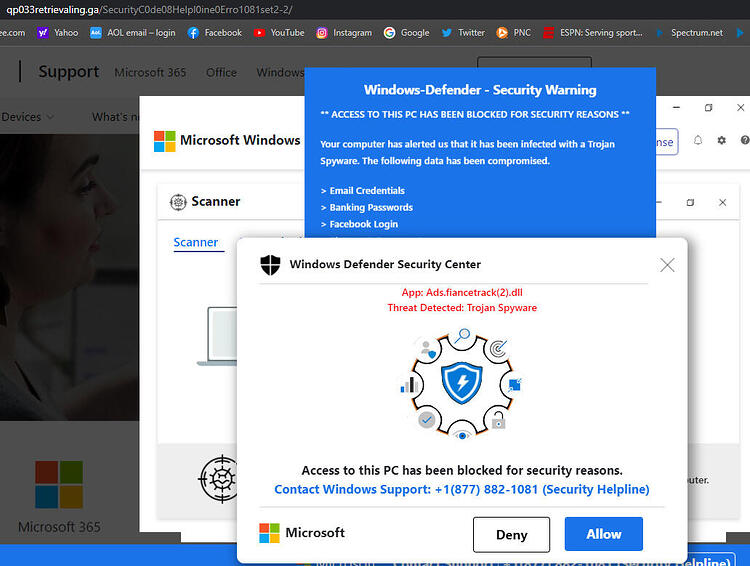Viewport: 750px width, 566px height.
Task: Switch to the Scanner tab
Action: point(196,242)
